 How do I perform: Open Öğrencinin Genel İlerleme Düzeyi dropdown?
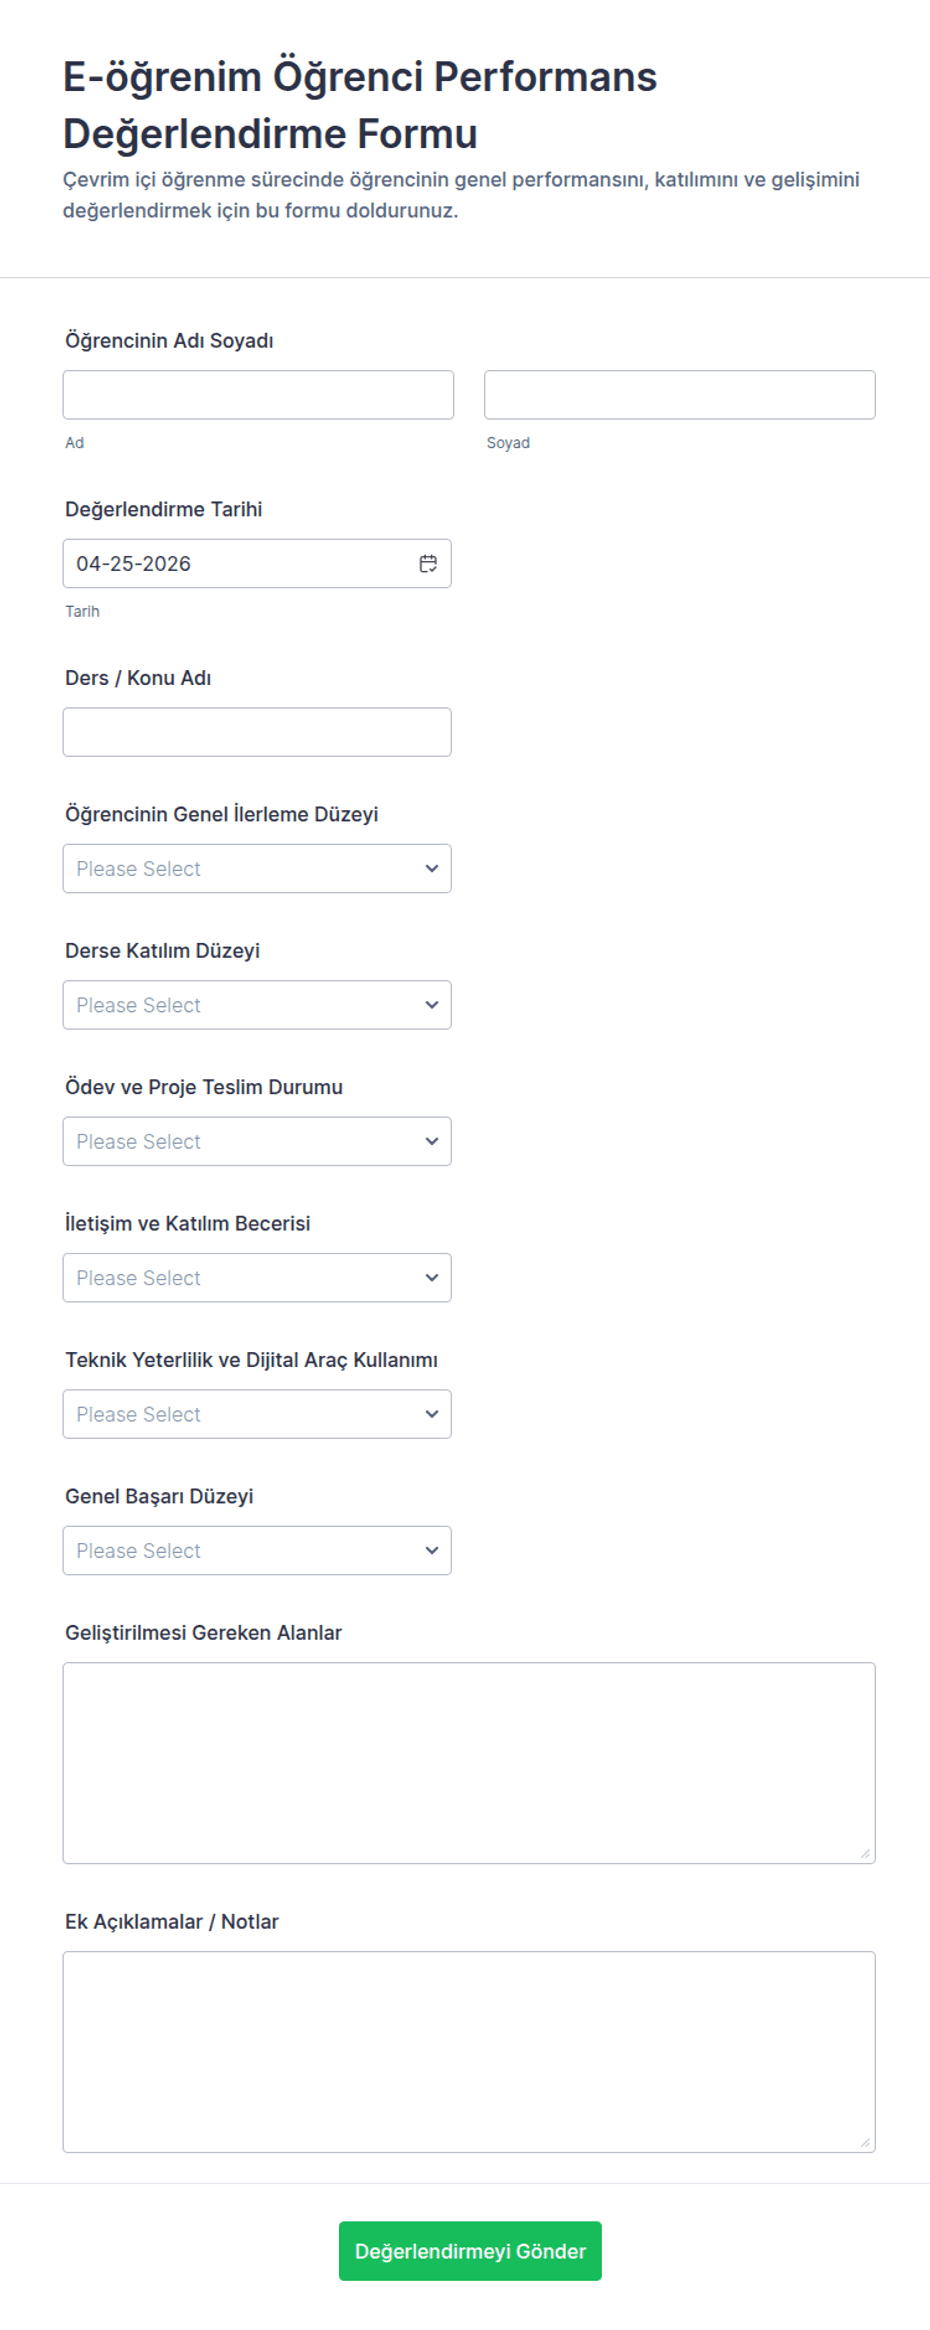(x=257, y=868)
